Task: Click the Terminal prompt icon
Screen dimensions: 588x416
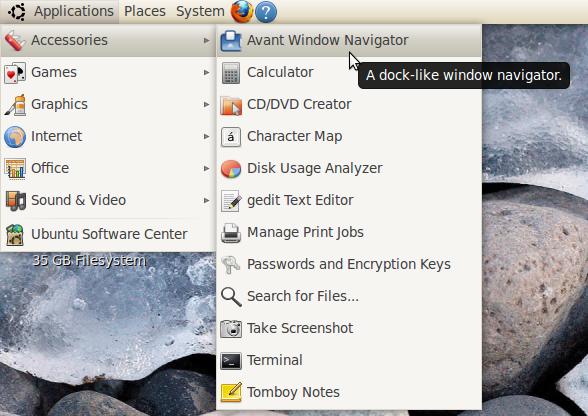Action: (231, 361)
